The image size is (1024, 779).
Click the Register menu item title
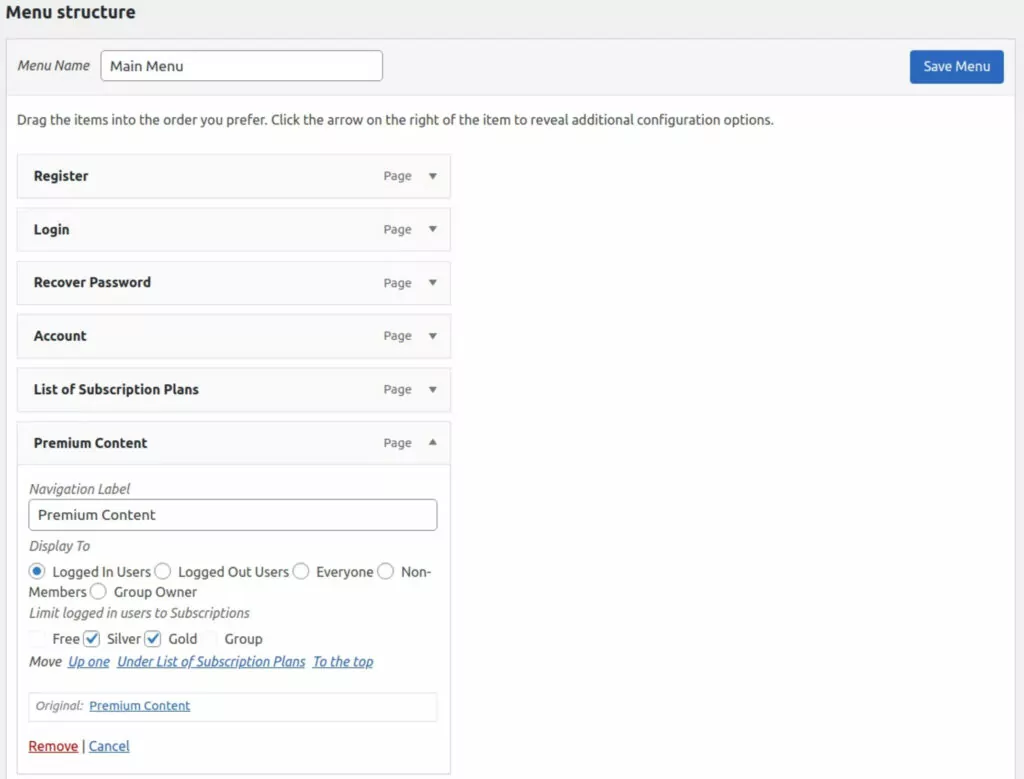click(61, 176)
